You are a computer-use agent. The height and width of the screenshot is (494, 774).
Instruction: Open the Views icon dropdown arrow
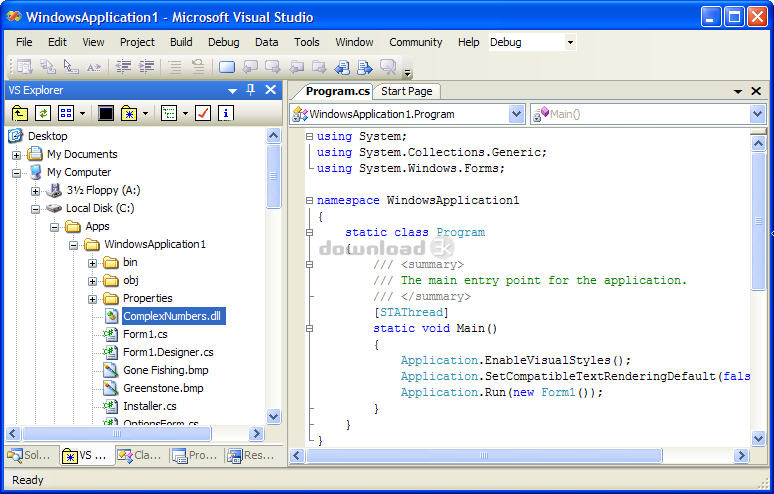(82, 114)
